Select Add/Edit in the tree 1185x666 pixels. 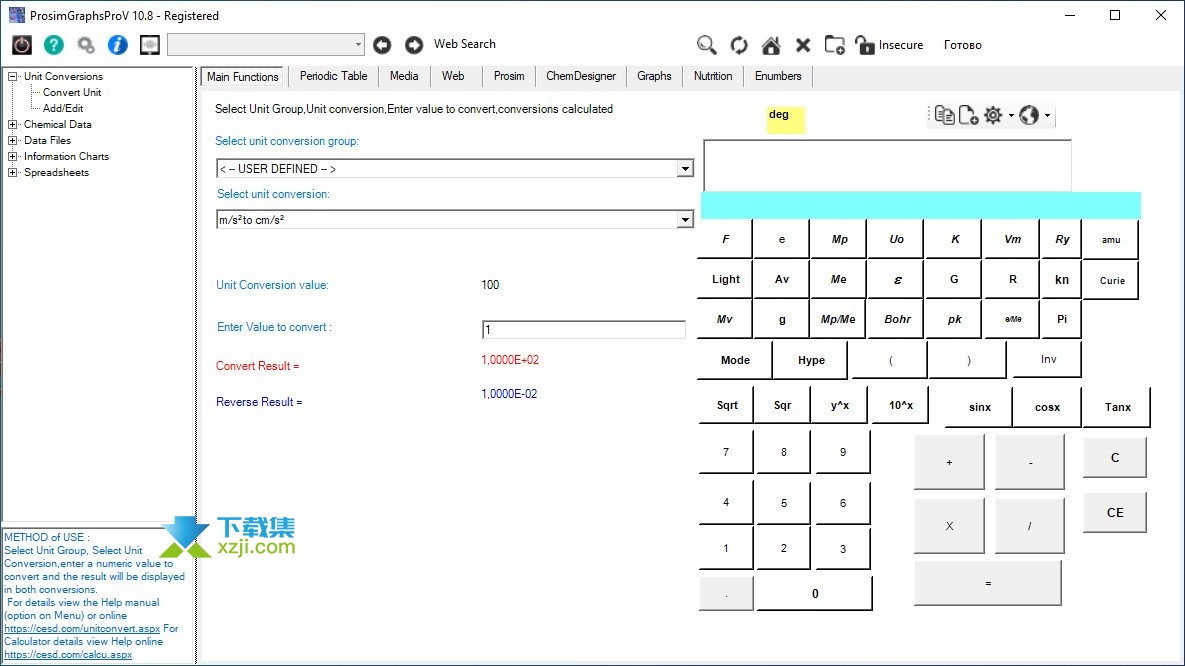tap(63, 108)
